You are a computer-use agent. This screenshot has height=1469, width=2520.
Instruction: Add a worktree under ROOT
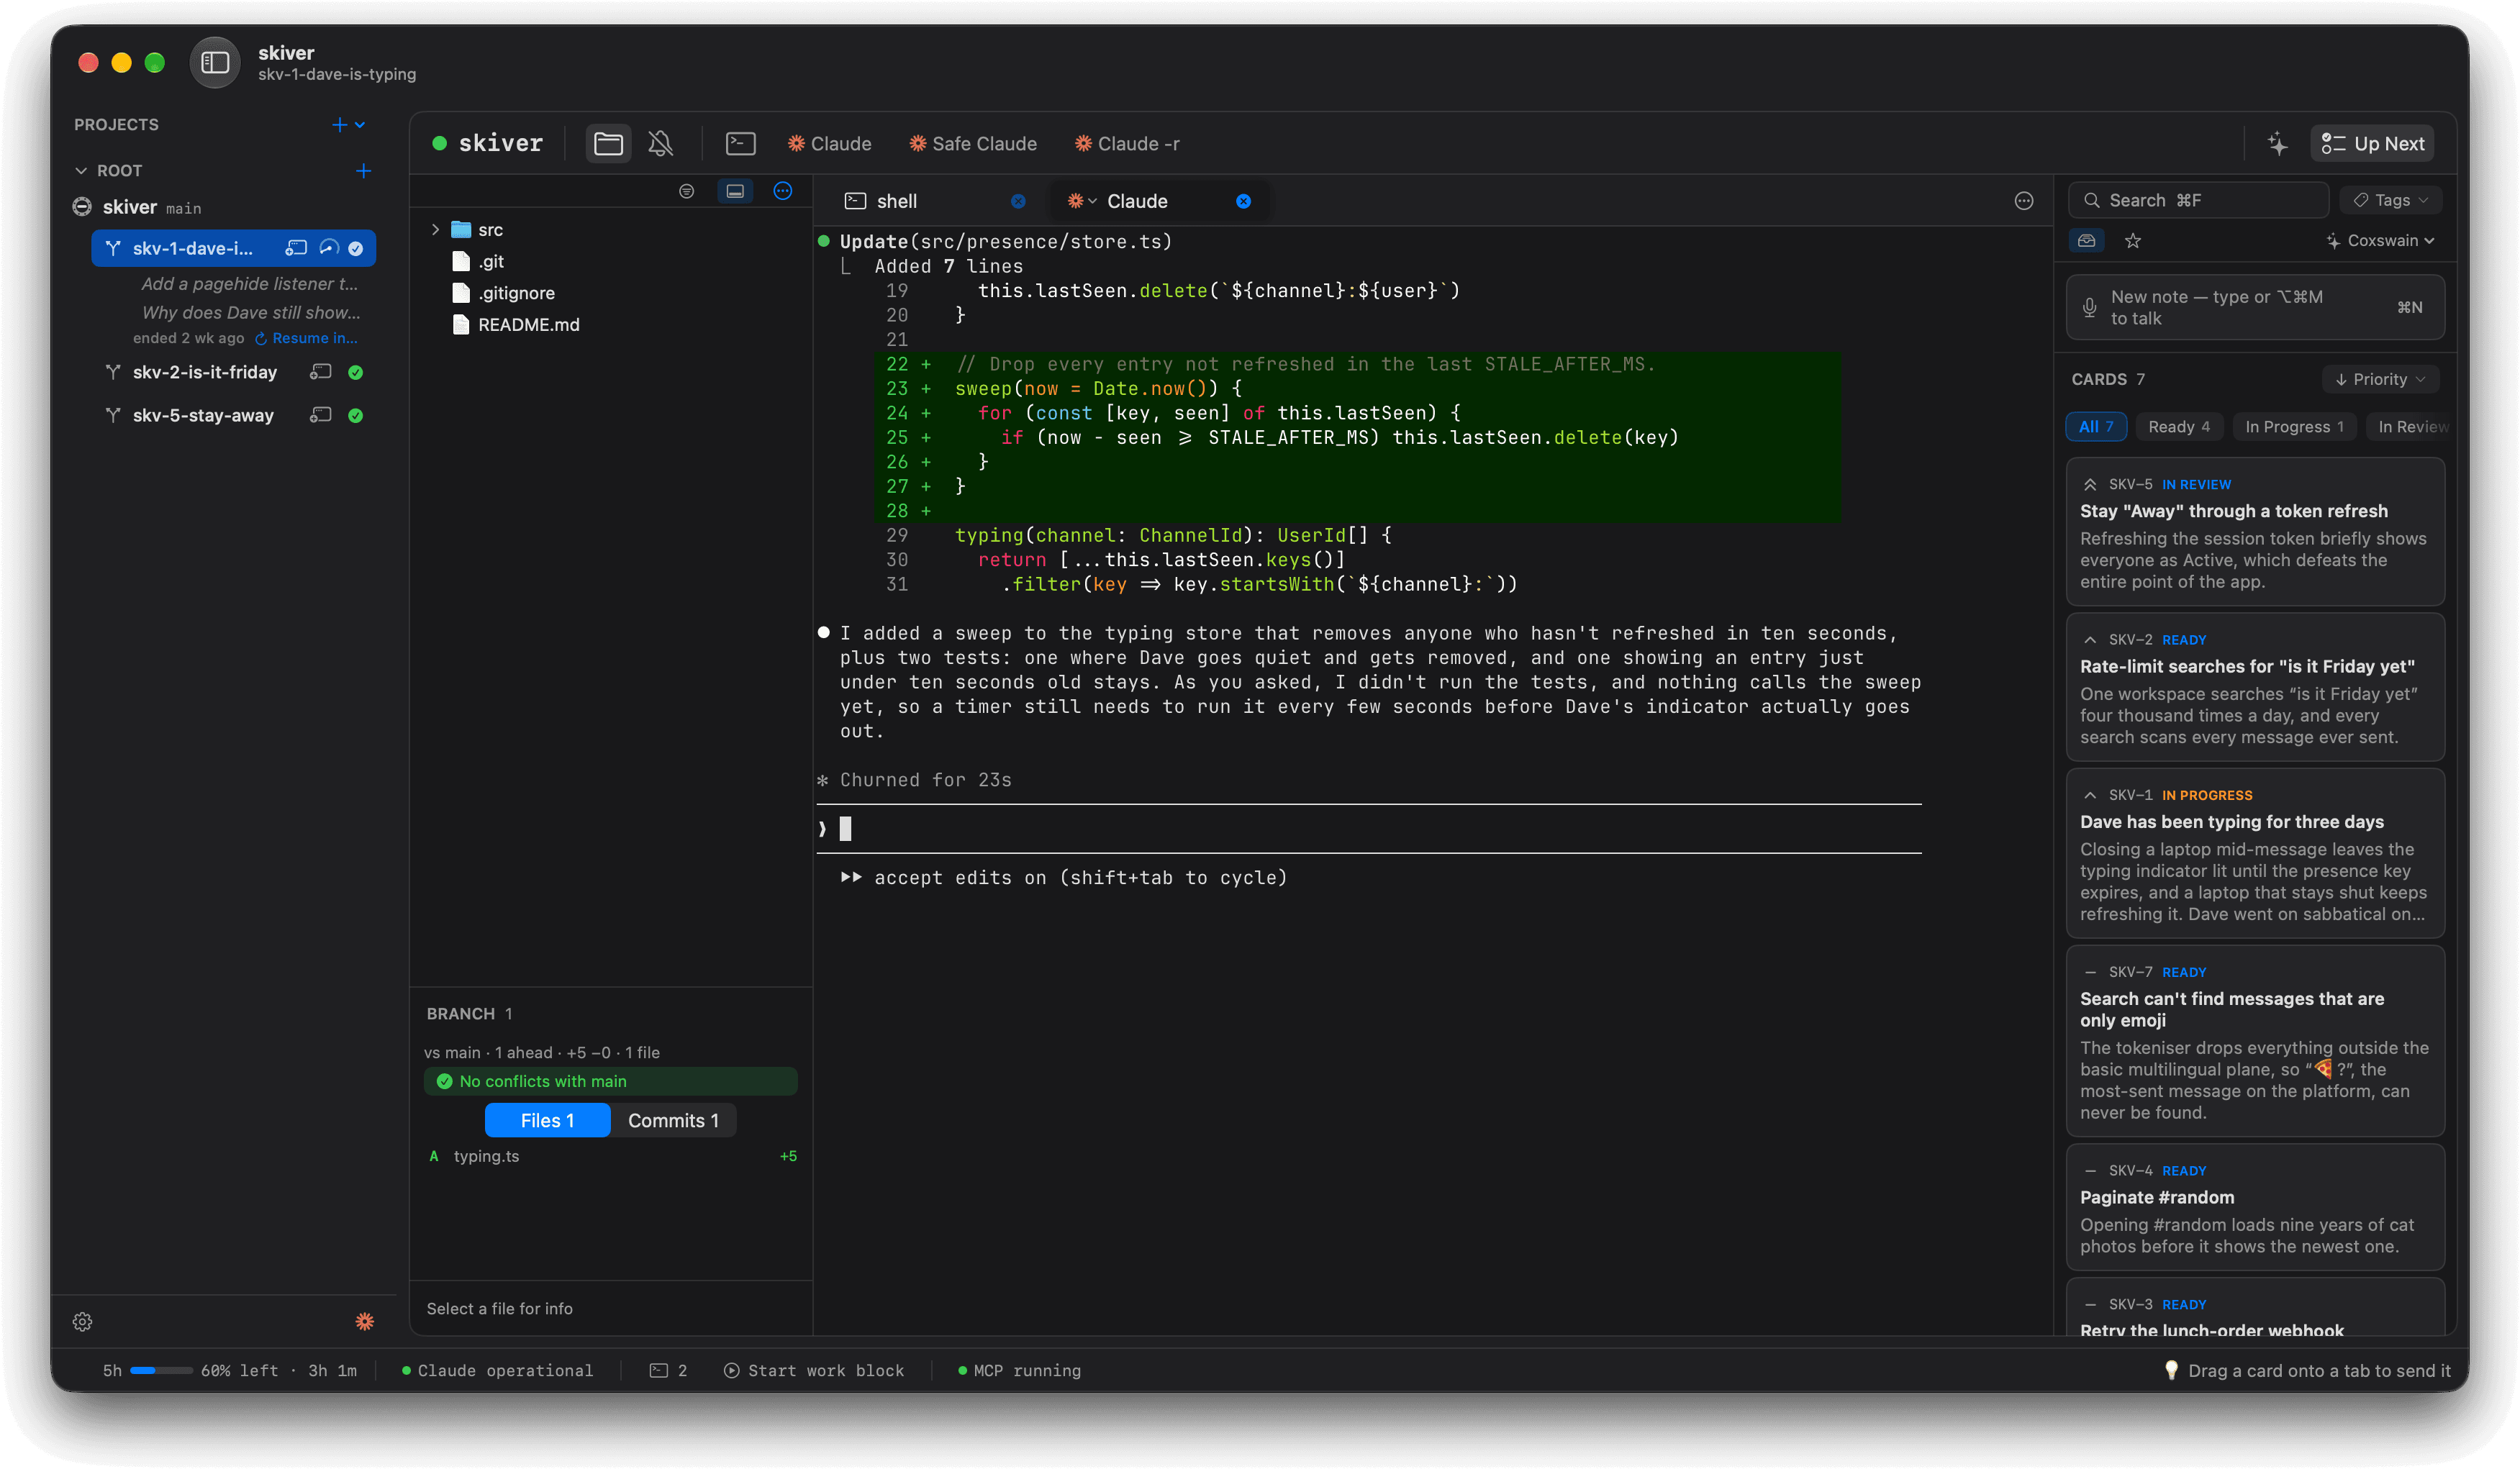coord(364,171)
